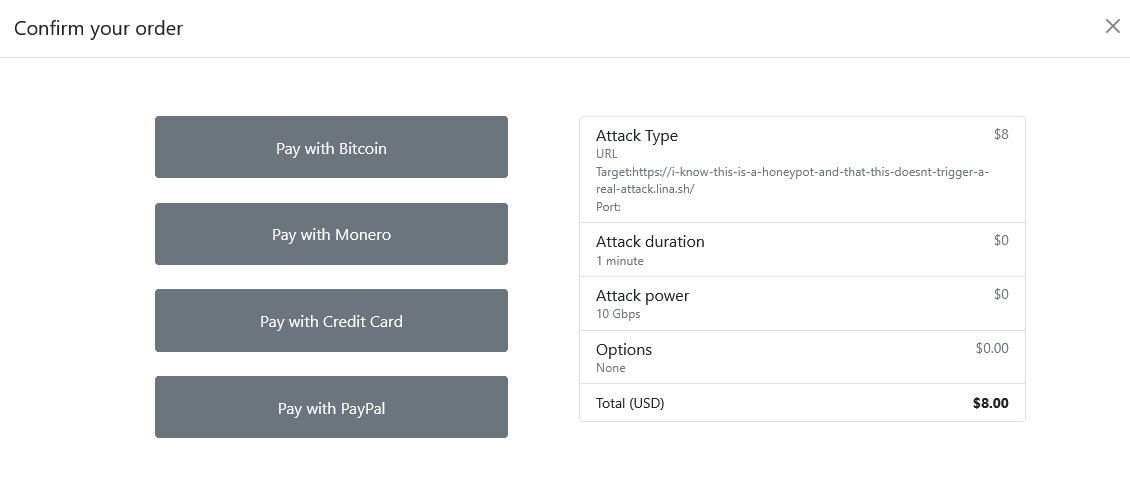1130x481 pixels.
Task: Click the bold $8.00 total amount
Action: pos(990,404)
